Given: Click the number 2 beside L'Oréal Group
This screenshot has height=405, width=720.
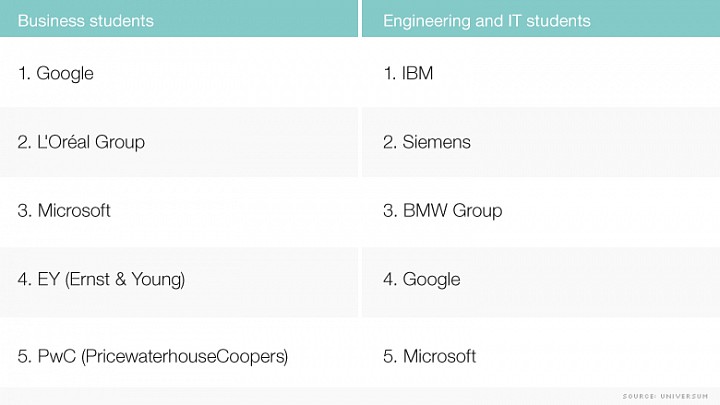Looking at the screenshot, I should click(24, 142).
